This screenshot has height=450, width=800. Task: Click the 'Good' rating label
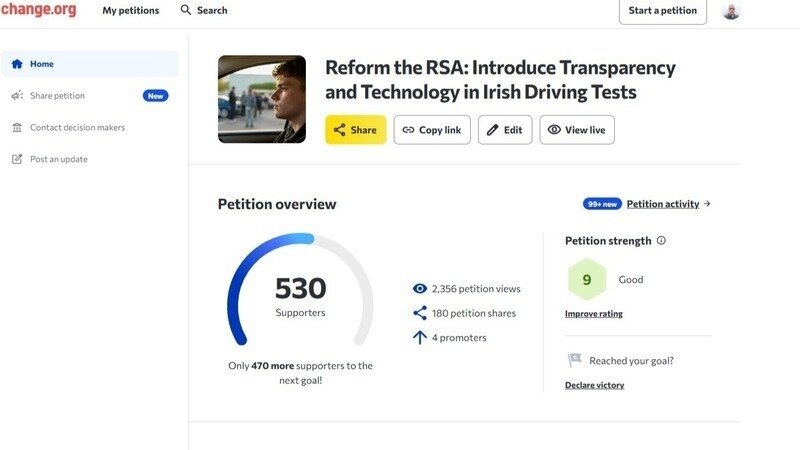point(631,279)
